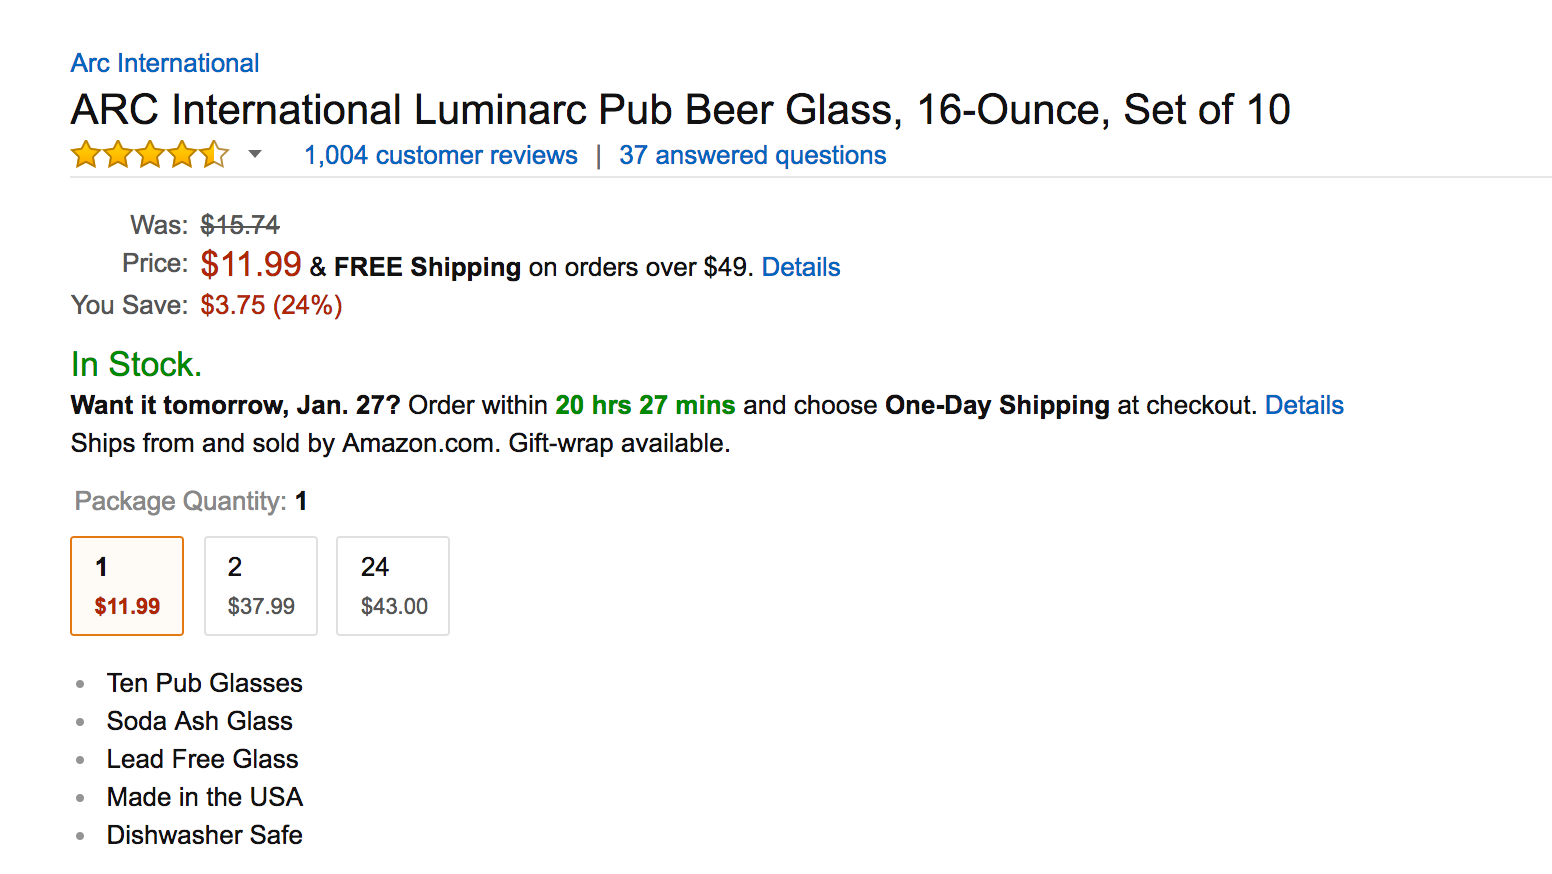Image resolution: width=1552 pixels, height=874 pixels.
Task: View the 37 answered questions
Action: point(752,155)
